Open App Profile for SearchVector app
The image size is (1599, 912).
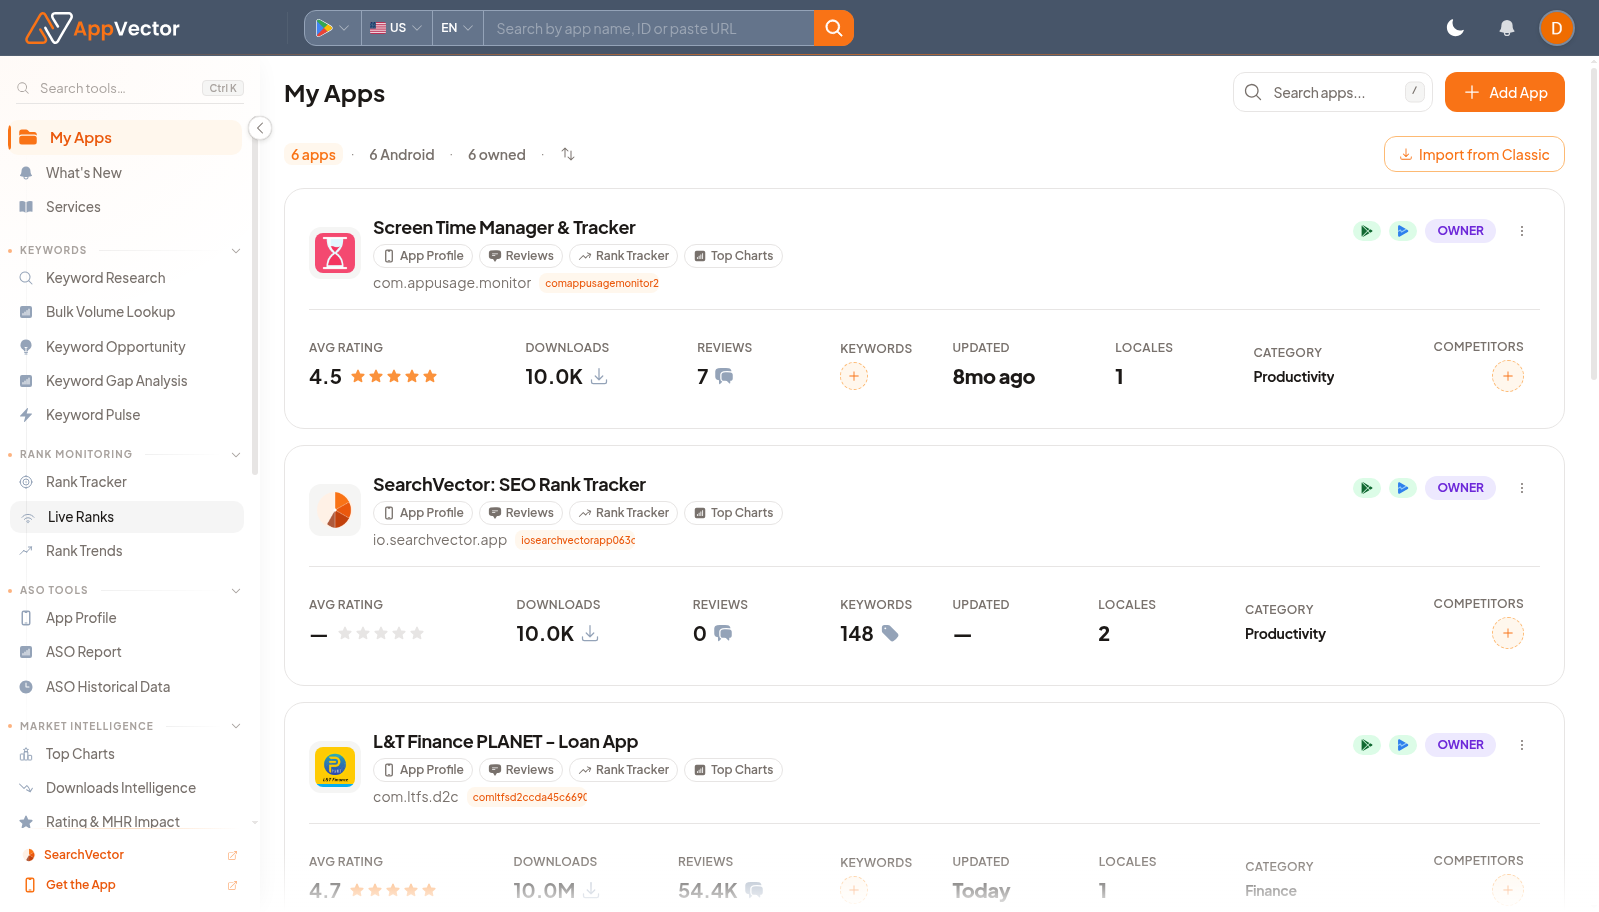424,513
